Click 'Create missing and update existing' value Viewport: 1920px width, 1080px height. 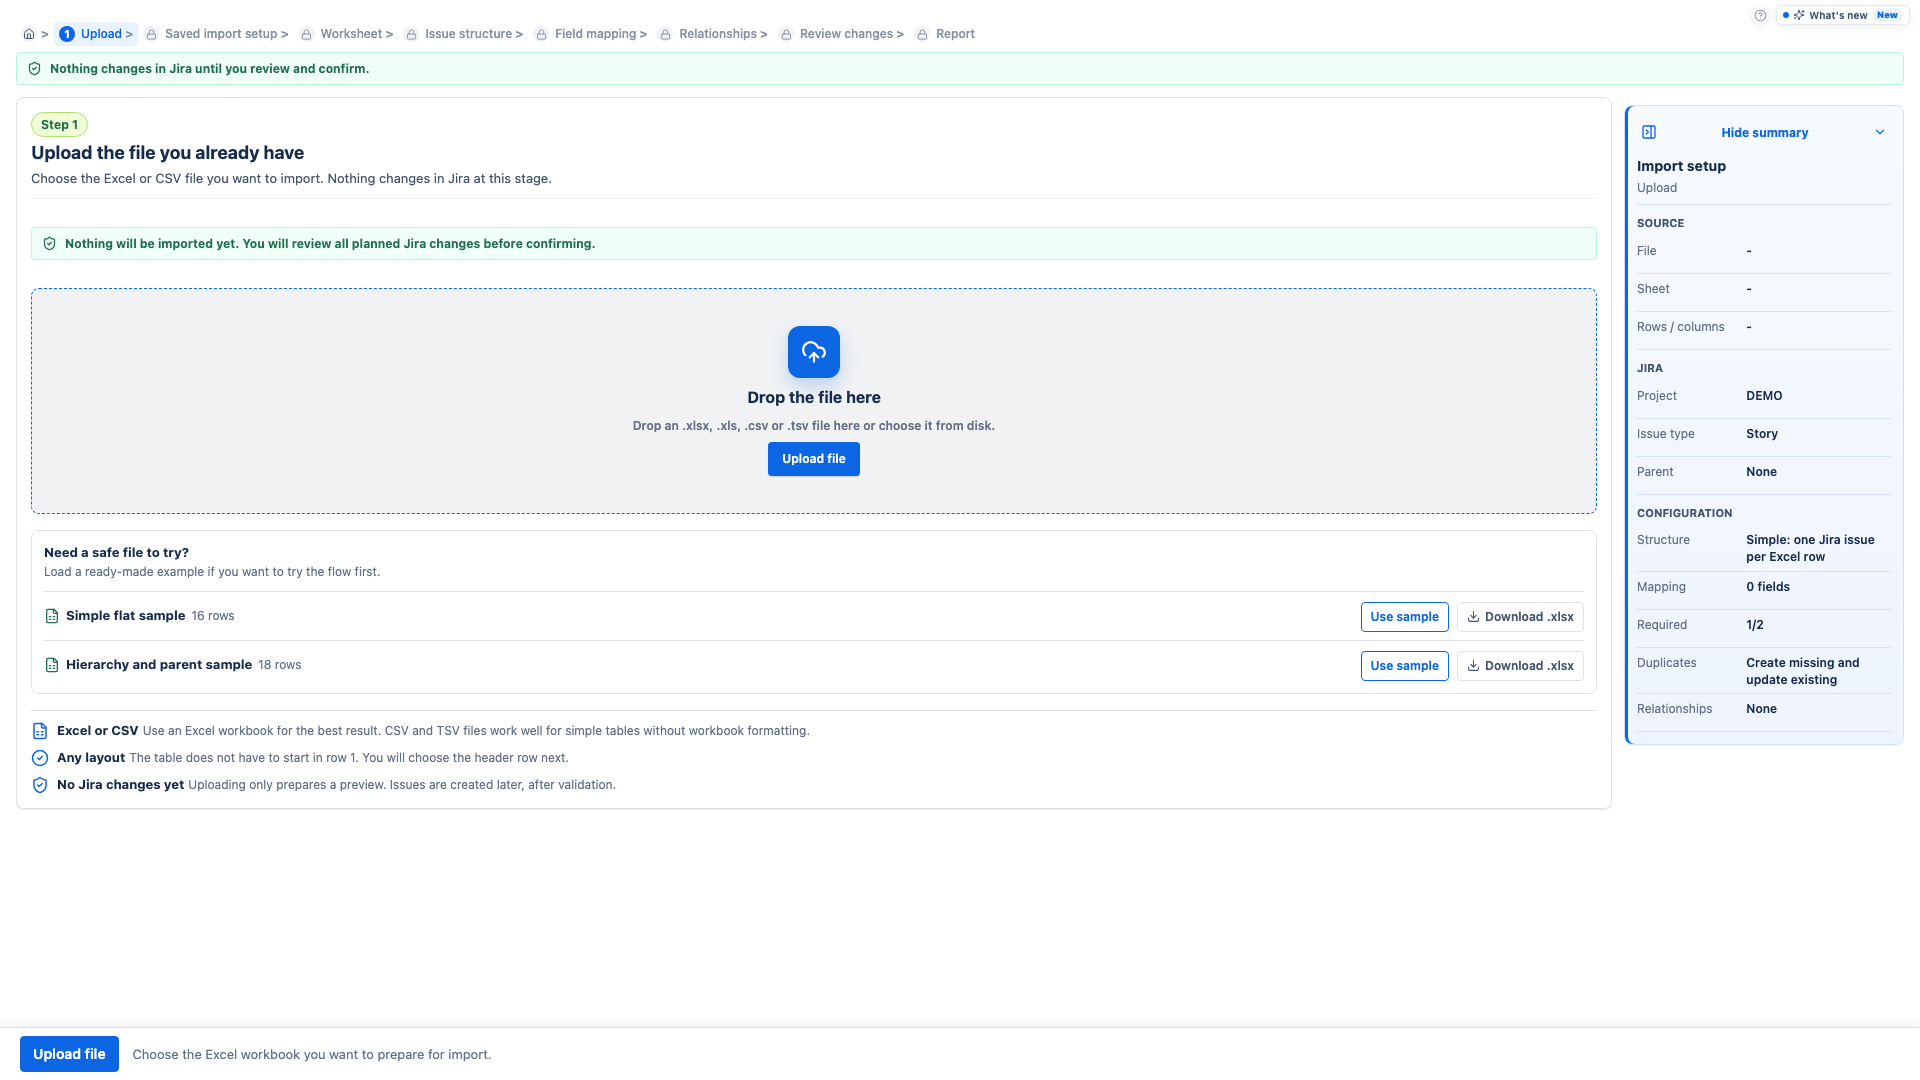[x=1803, y=671]
